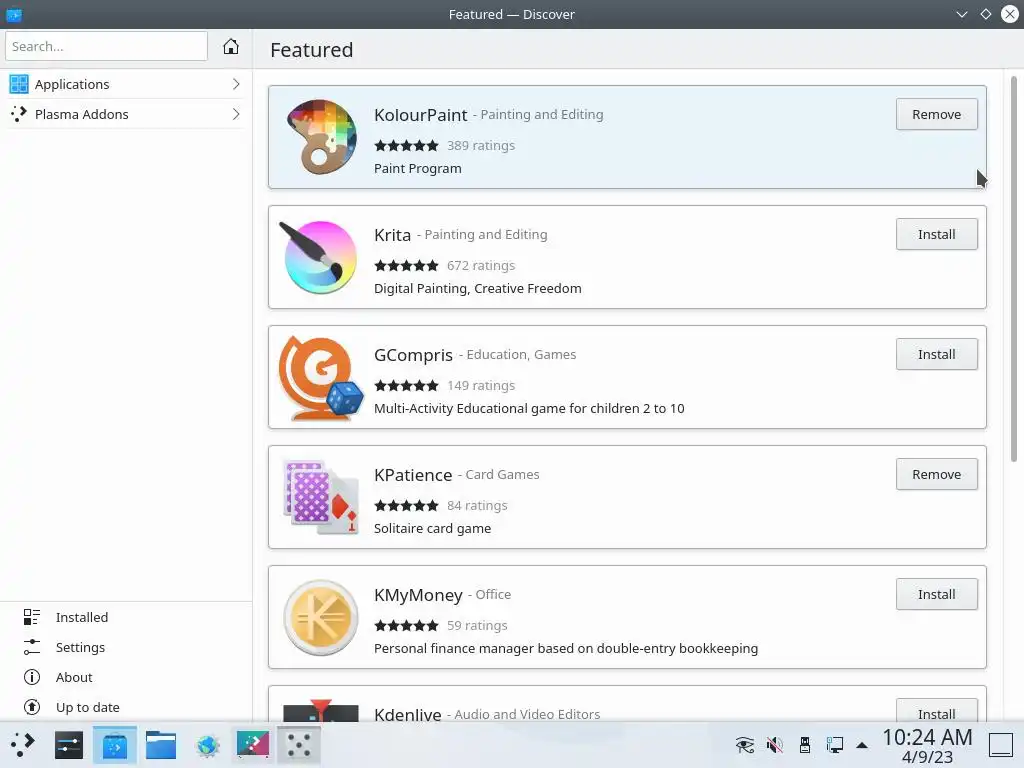Click the KolourPaint five-star rating
The image size is (1024, 768).
(x=406, y=146)
